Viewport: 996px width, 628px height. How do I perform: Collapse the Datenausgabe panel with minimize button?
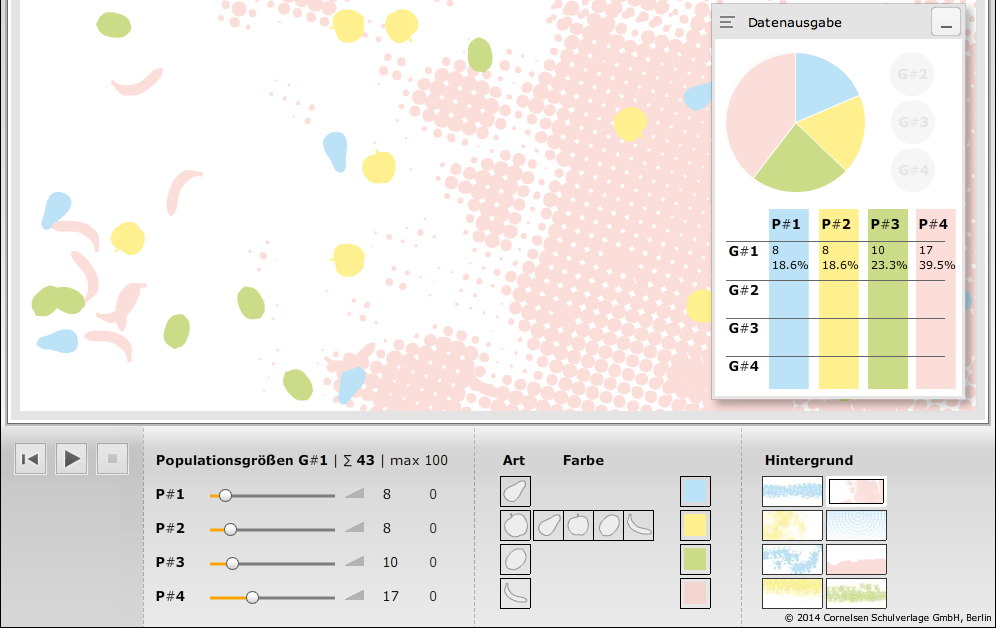coord(946,22)
